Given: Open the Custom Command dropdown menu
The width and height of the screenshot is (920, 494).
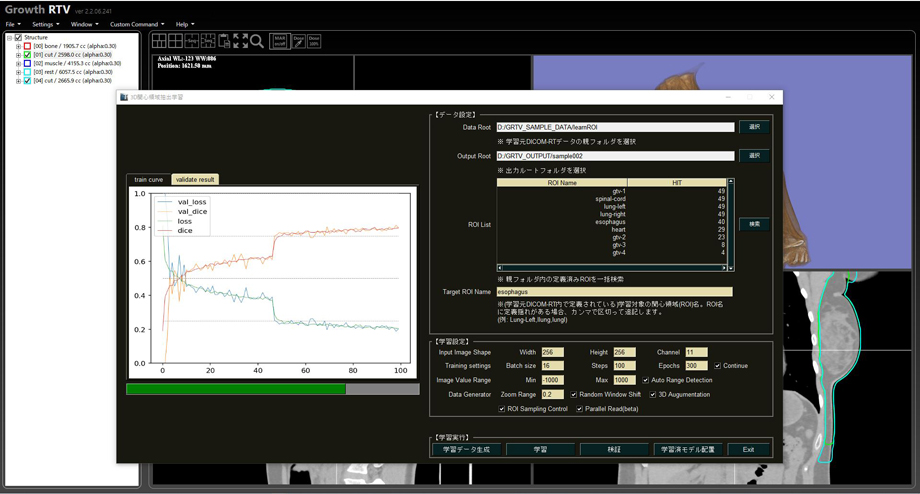Looking at the screenshot, I should point(137,24).
